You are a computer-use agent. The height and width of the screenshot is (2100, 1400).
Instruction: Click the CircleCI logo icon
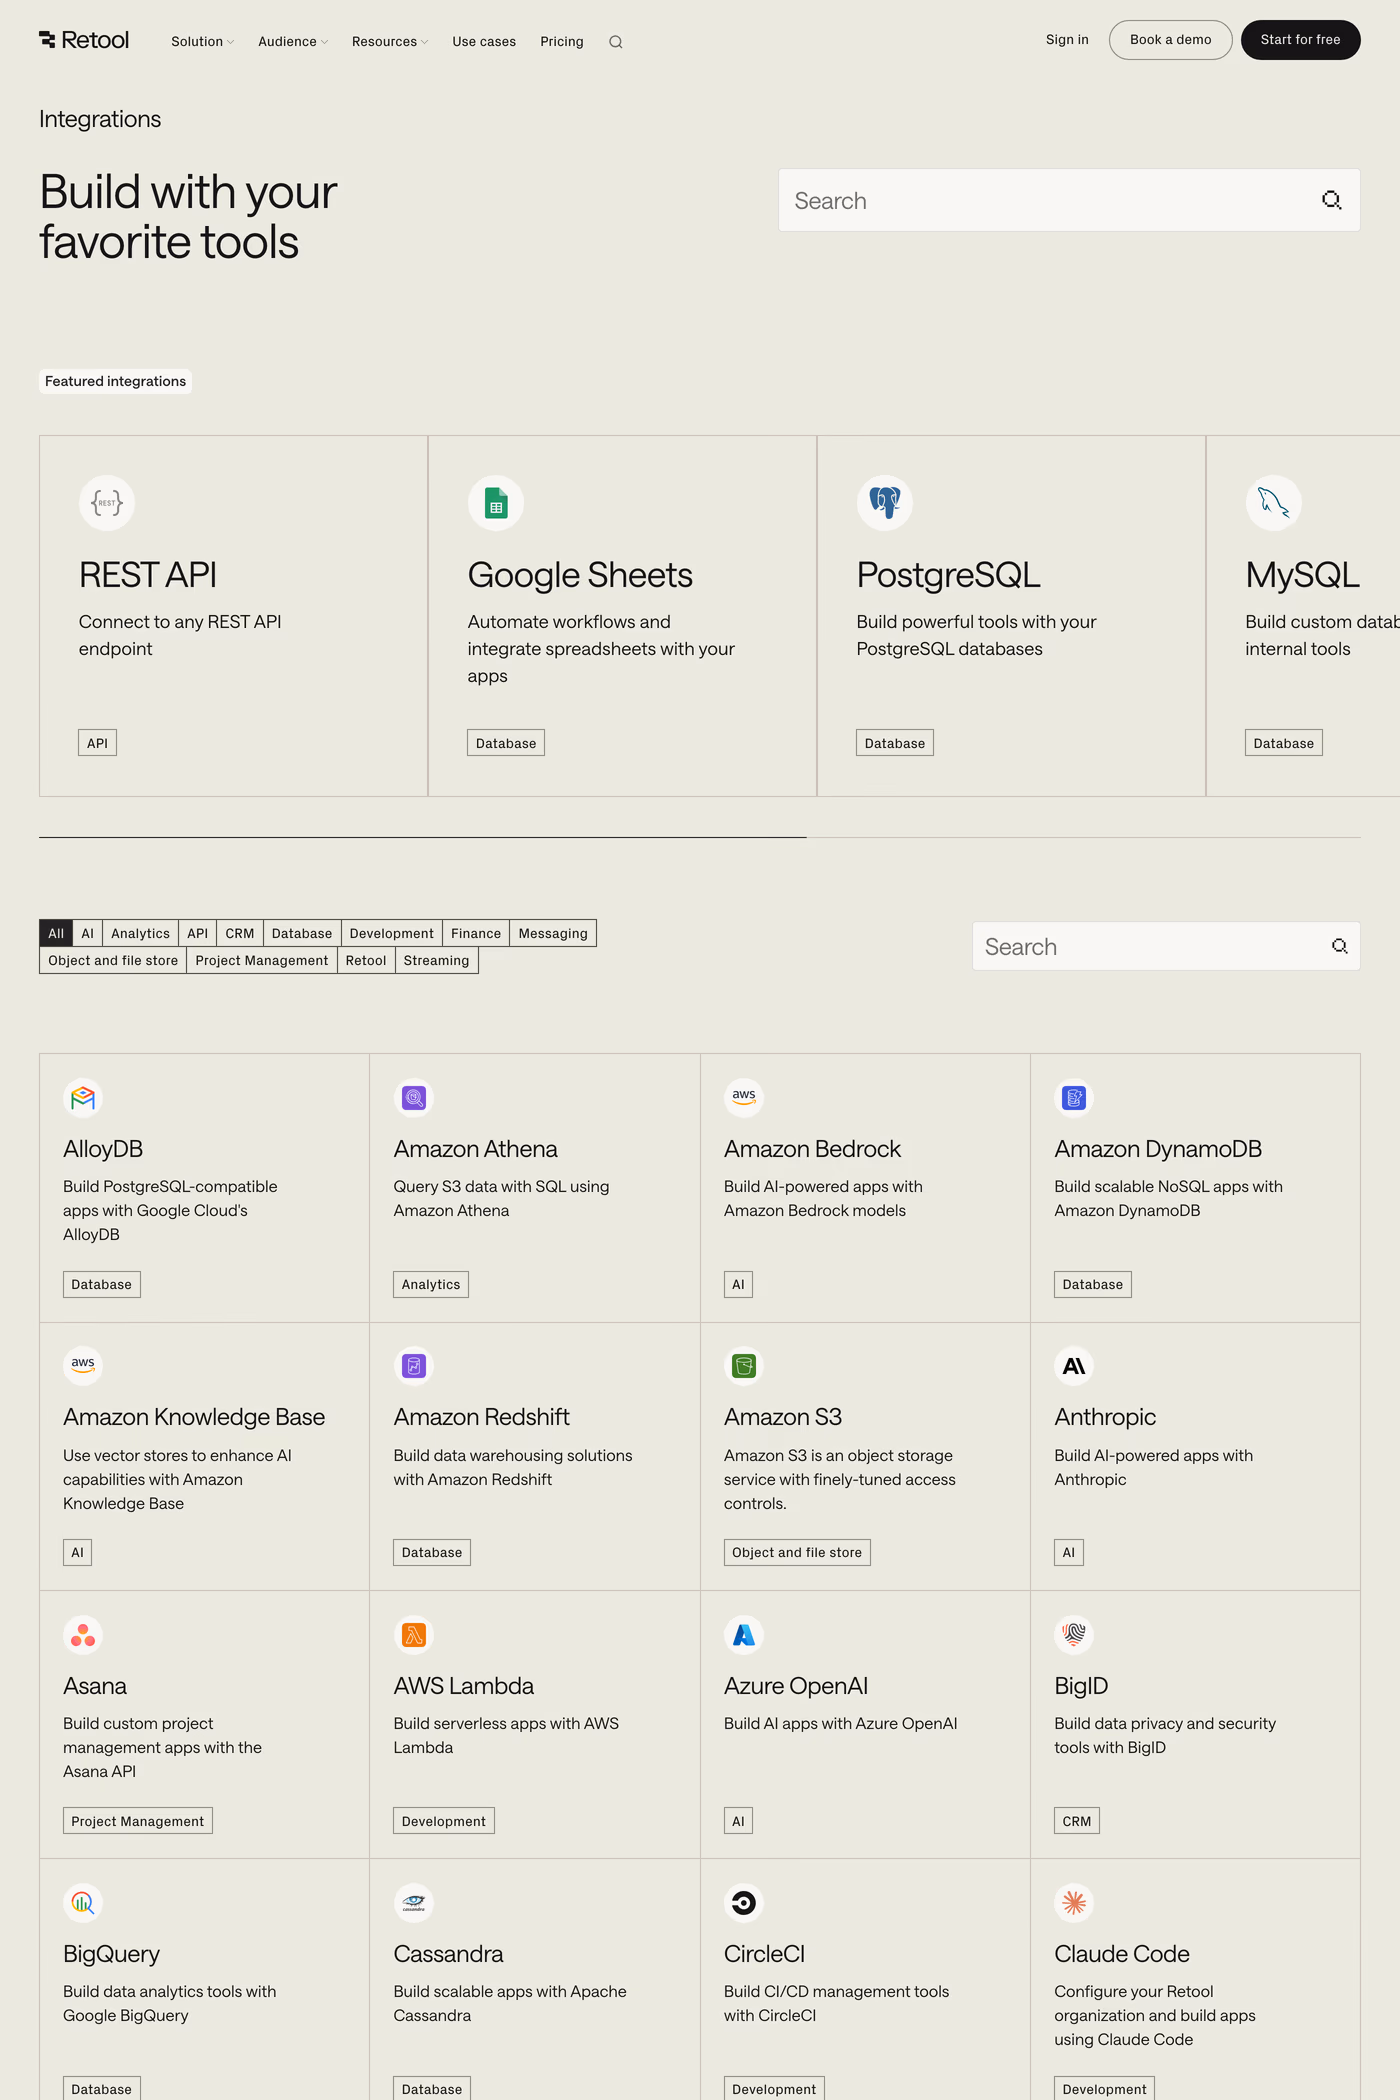(744, 1903)
